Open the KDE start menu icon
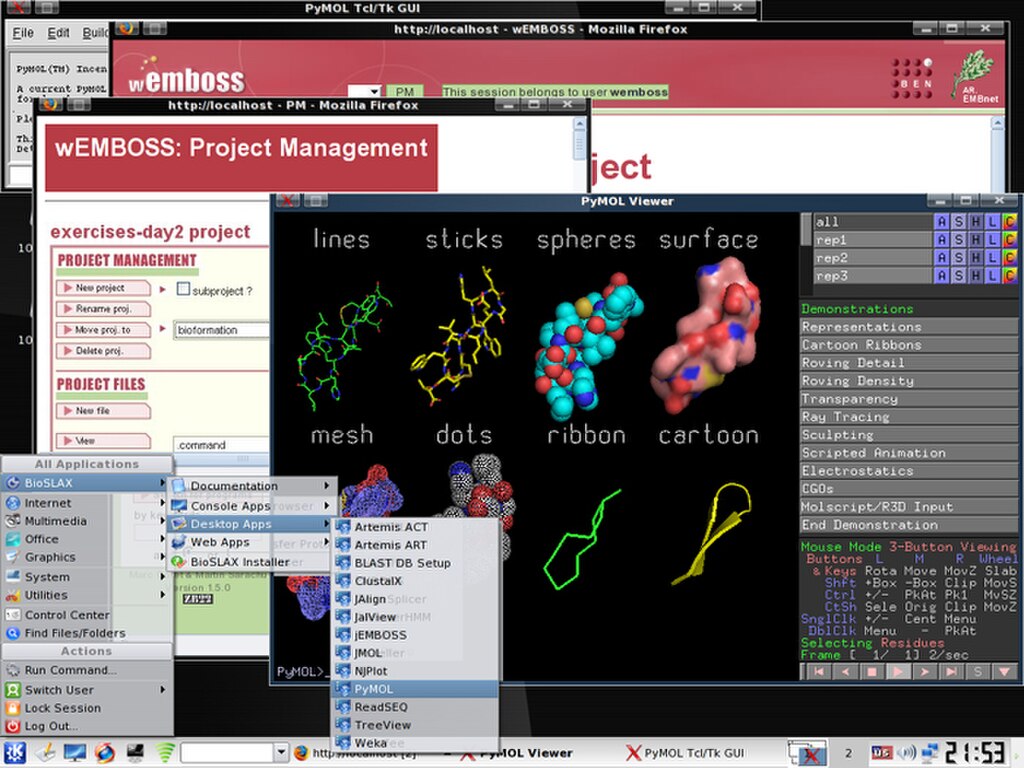 (x=15, y=752)
